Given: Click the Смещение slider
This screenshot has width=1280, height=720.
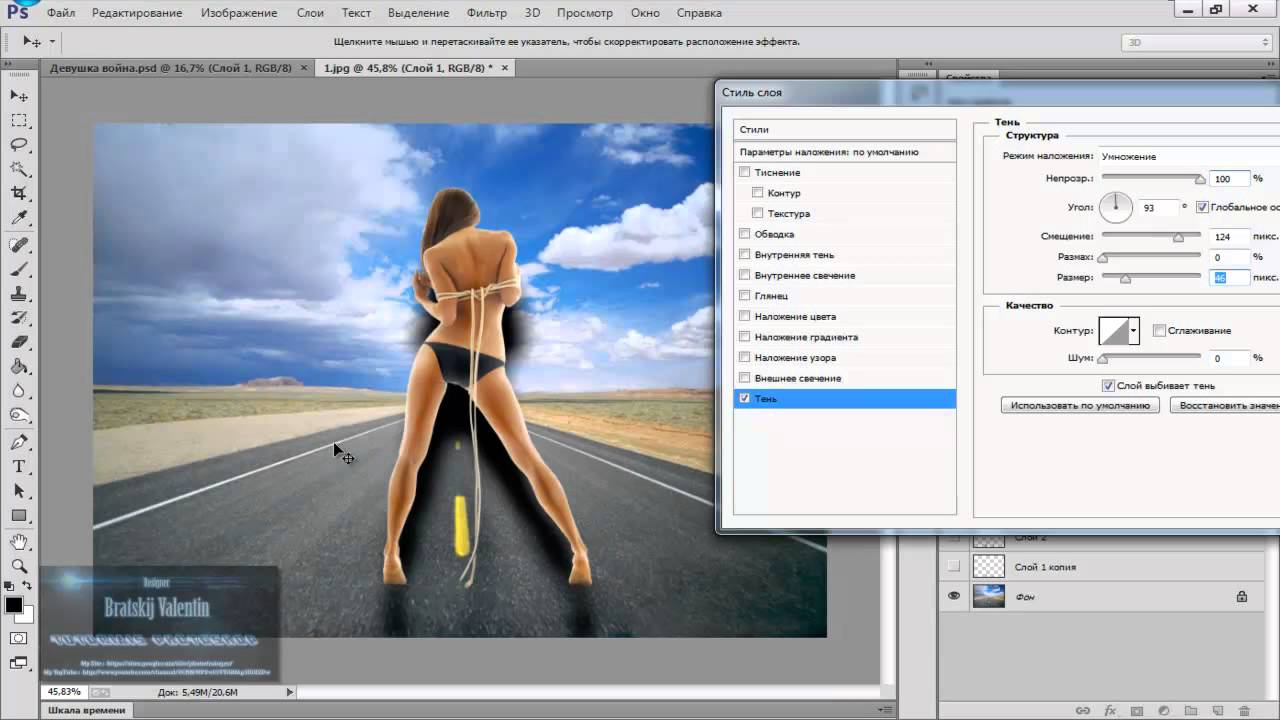Looking at the screenshot, I should point(1151,237).
